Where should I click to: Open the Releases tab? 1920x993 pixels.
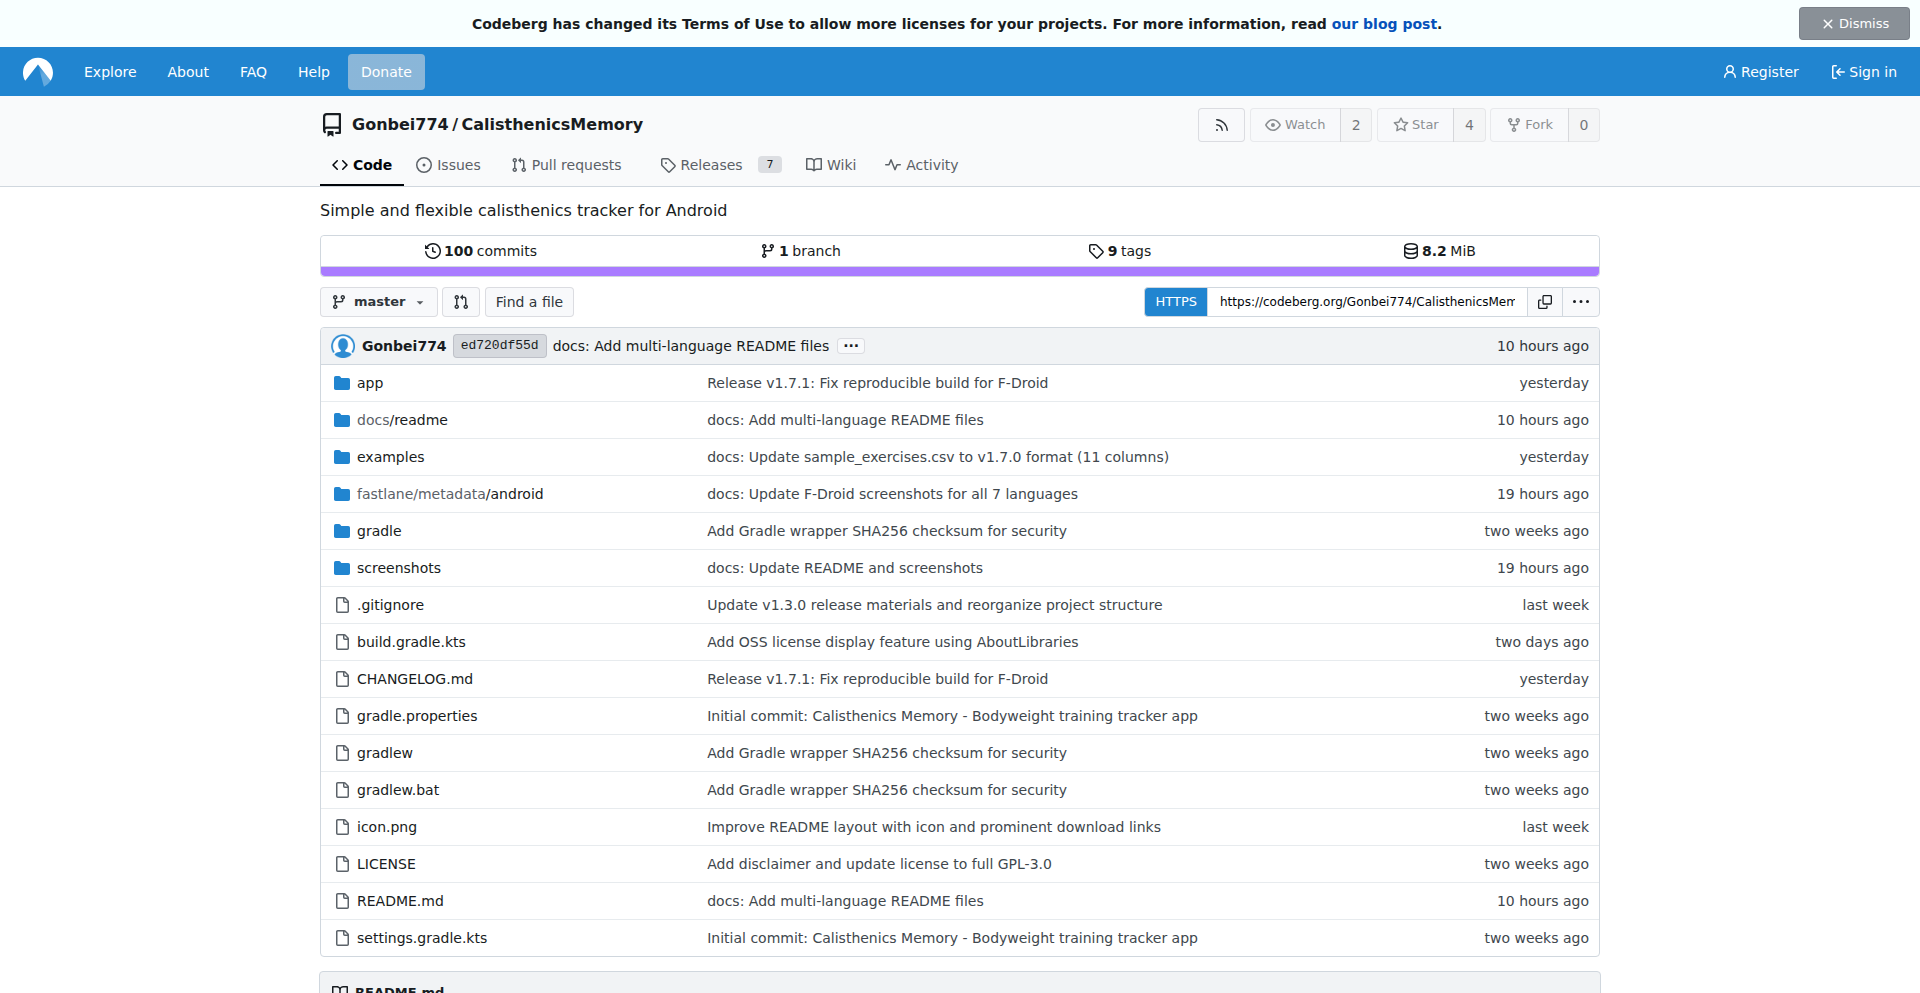coord(711,165)
